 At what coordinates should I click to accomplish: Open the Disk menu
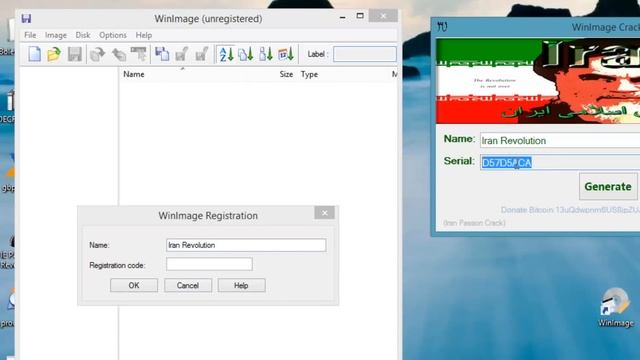pyautogui.click(x=83, y=35)
